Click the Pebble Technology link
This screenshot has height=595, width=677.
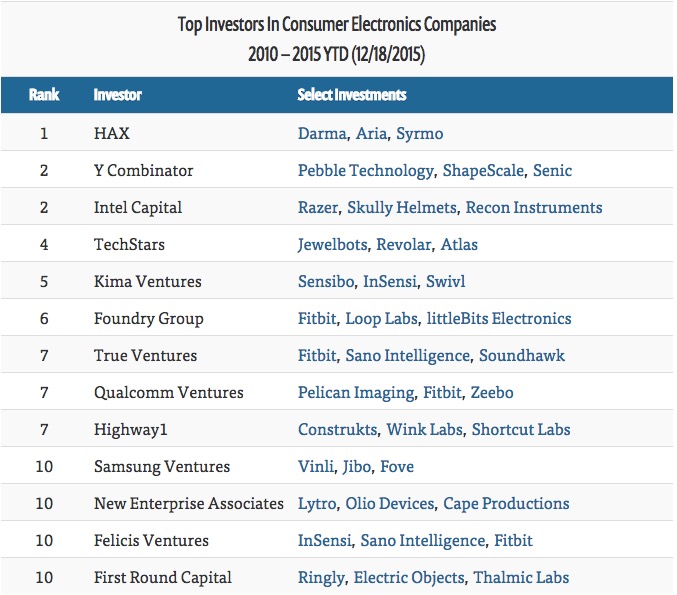(x=366, y=171)
